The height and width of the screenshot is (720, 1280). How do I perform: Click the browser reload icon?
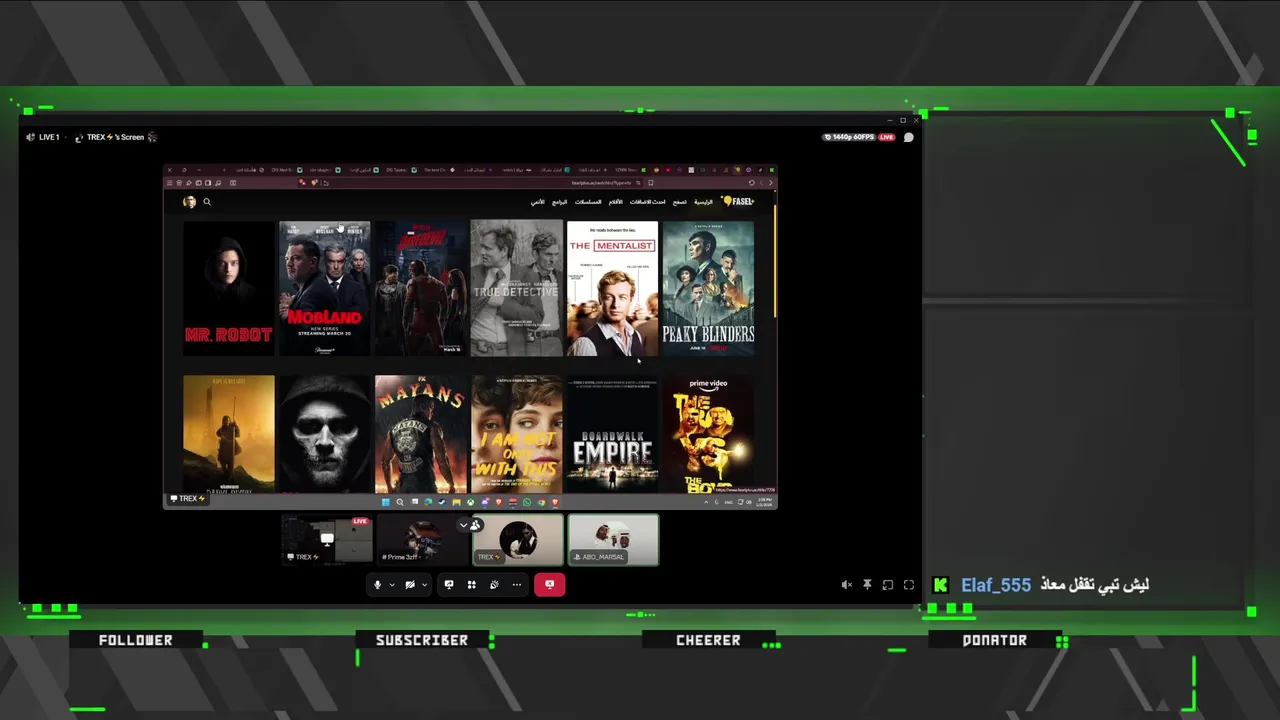pyautogui.click(x=752, y=183)
